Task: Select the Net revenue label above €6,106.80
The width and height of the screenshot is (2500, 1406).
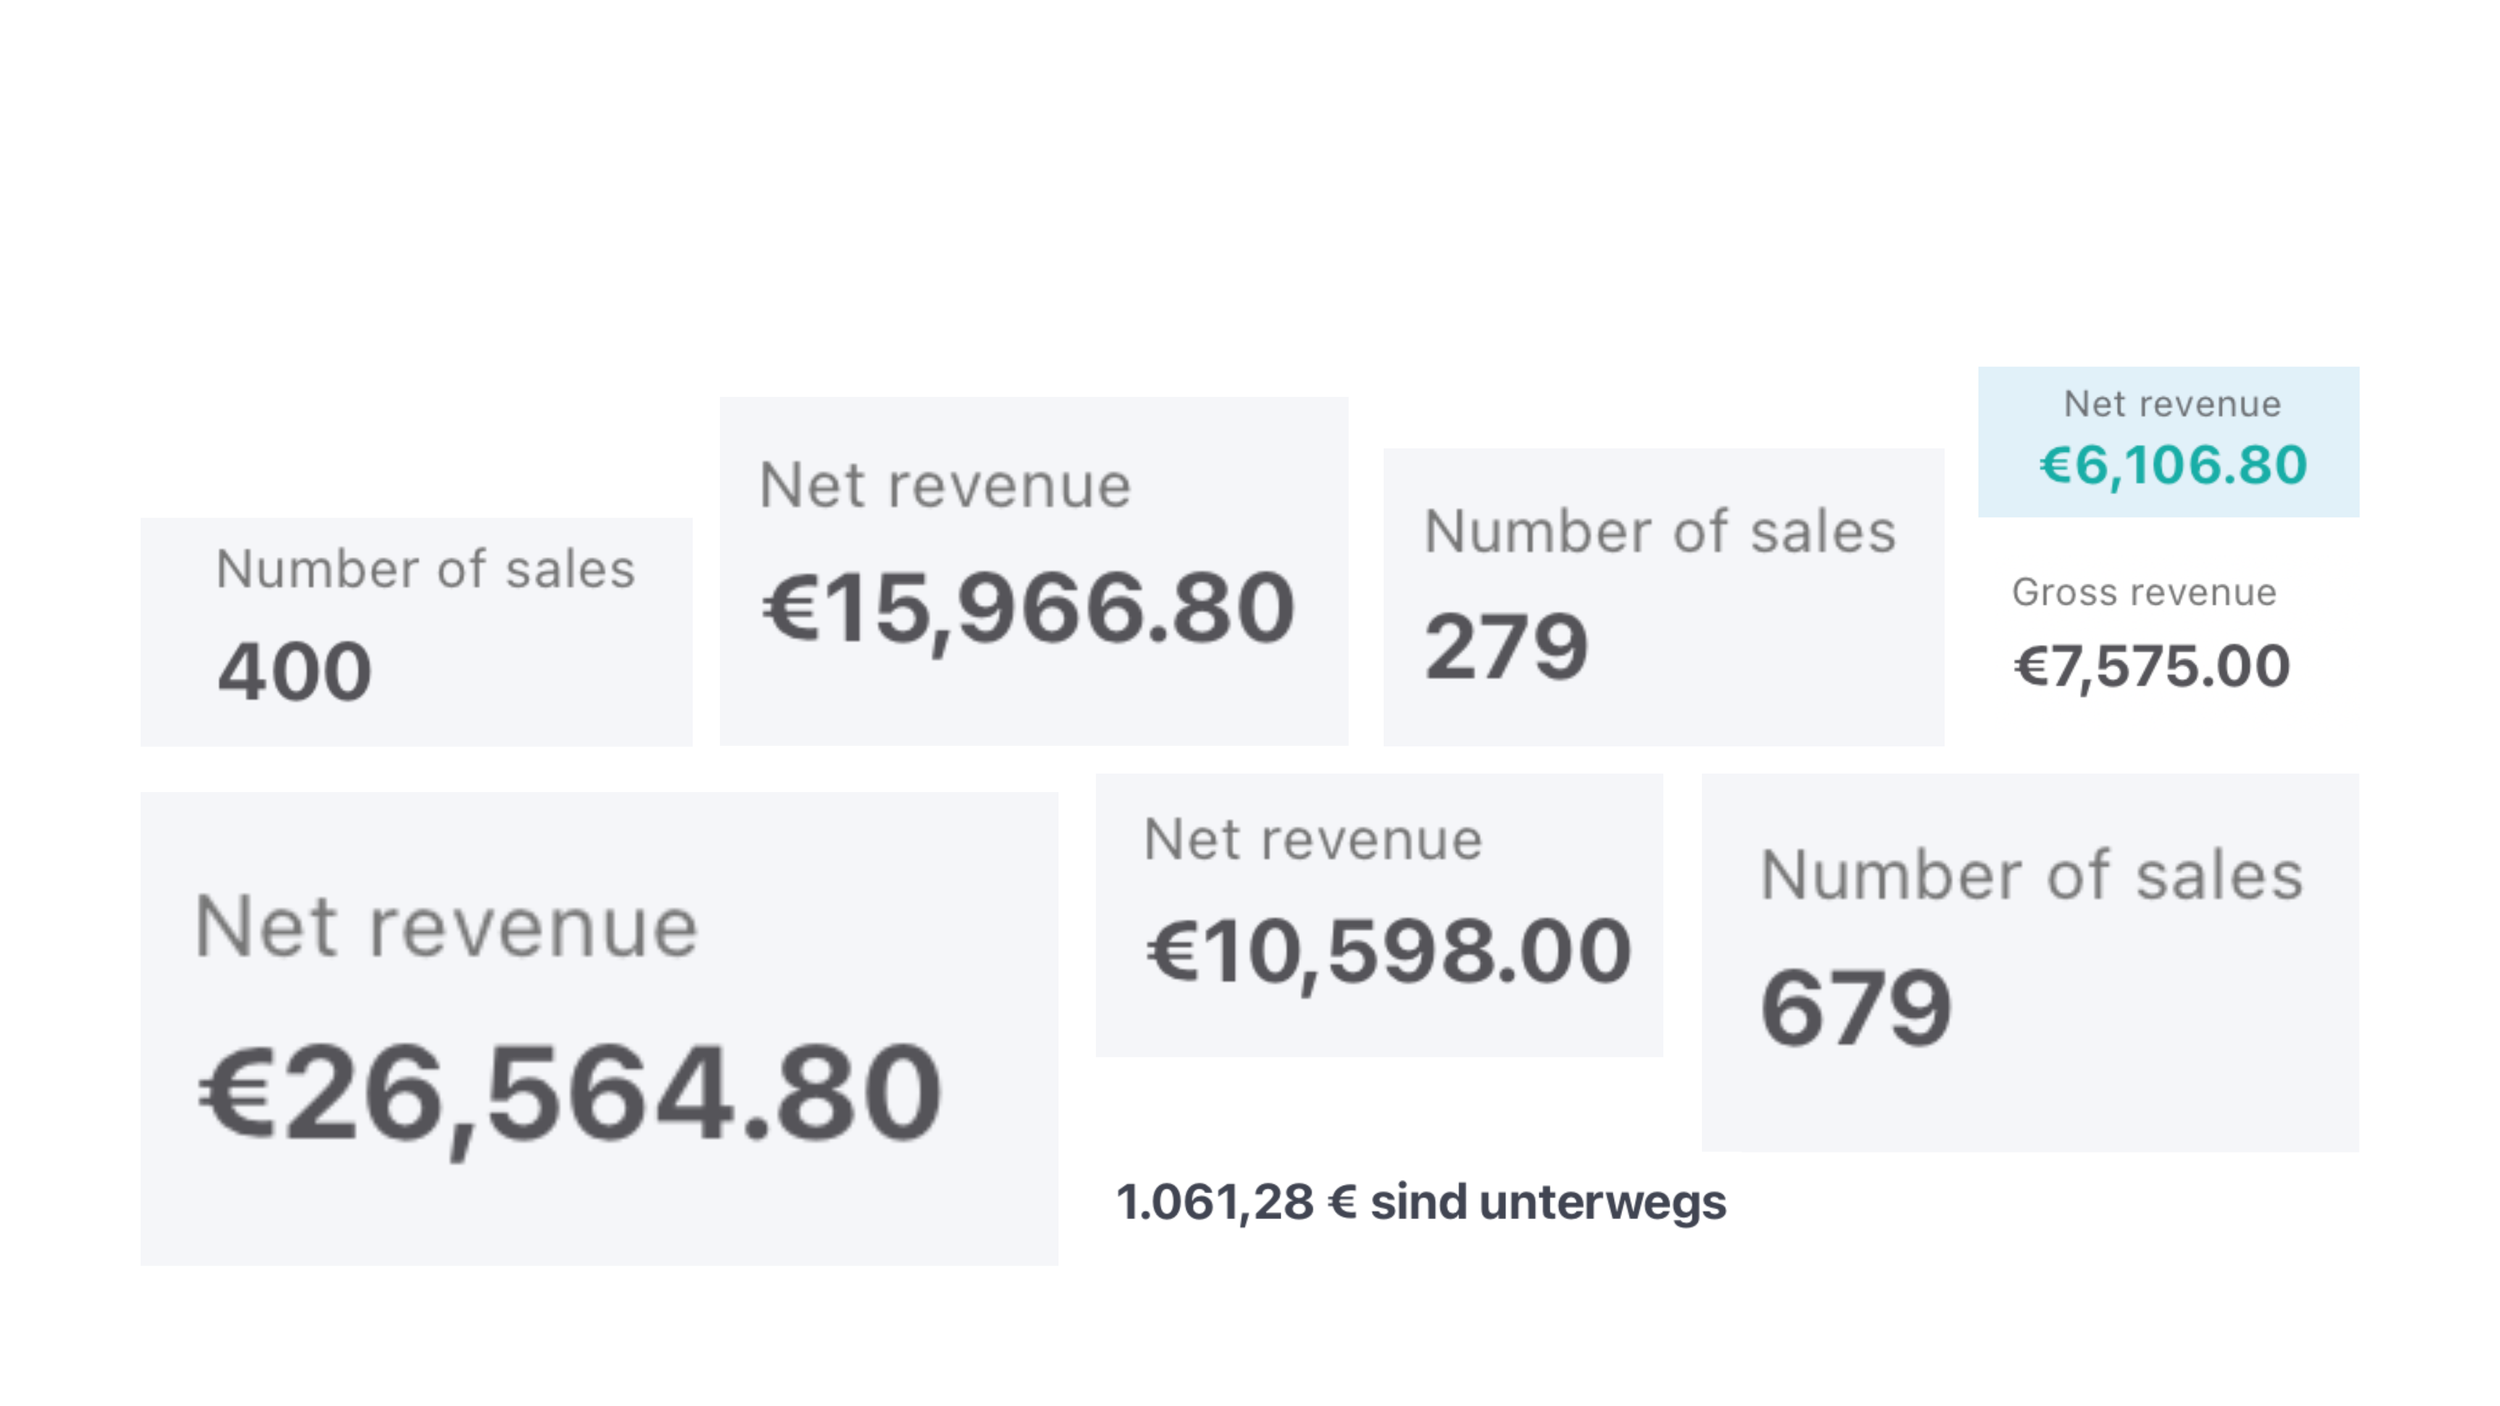Action: click(x=2172, y=404)
